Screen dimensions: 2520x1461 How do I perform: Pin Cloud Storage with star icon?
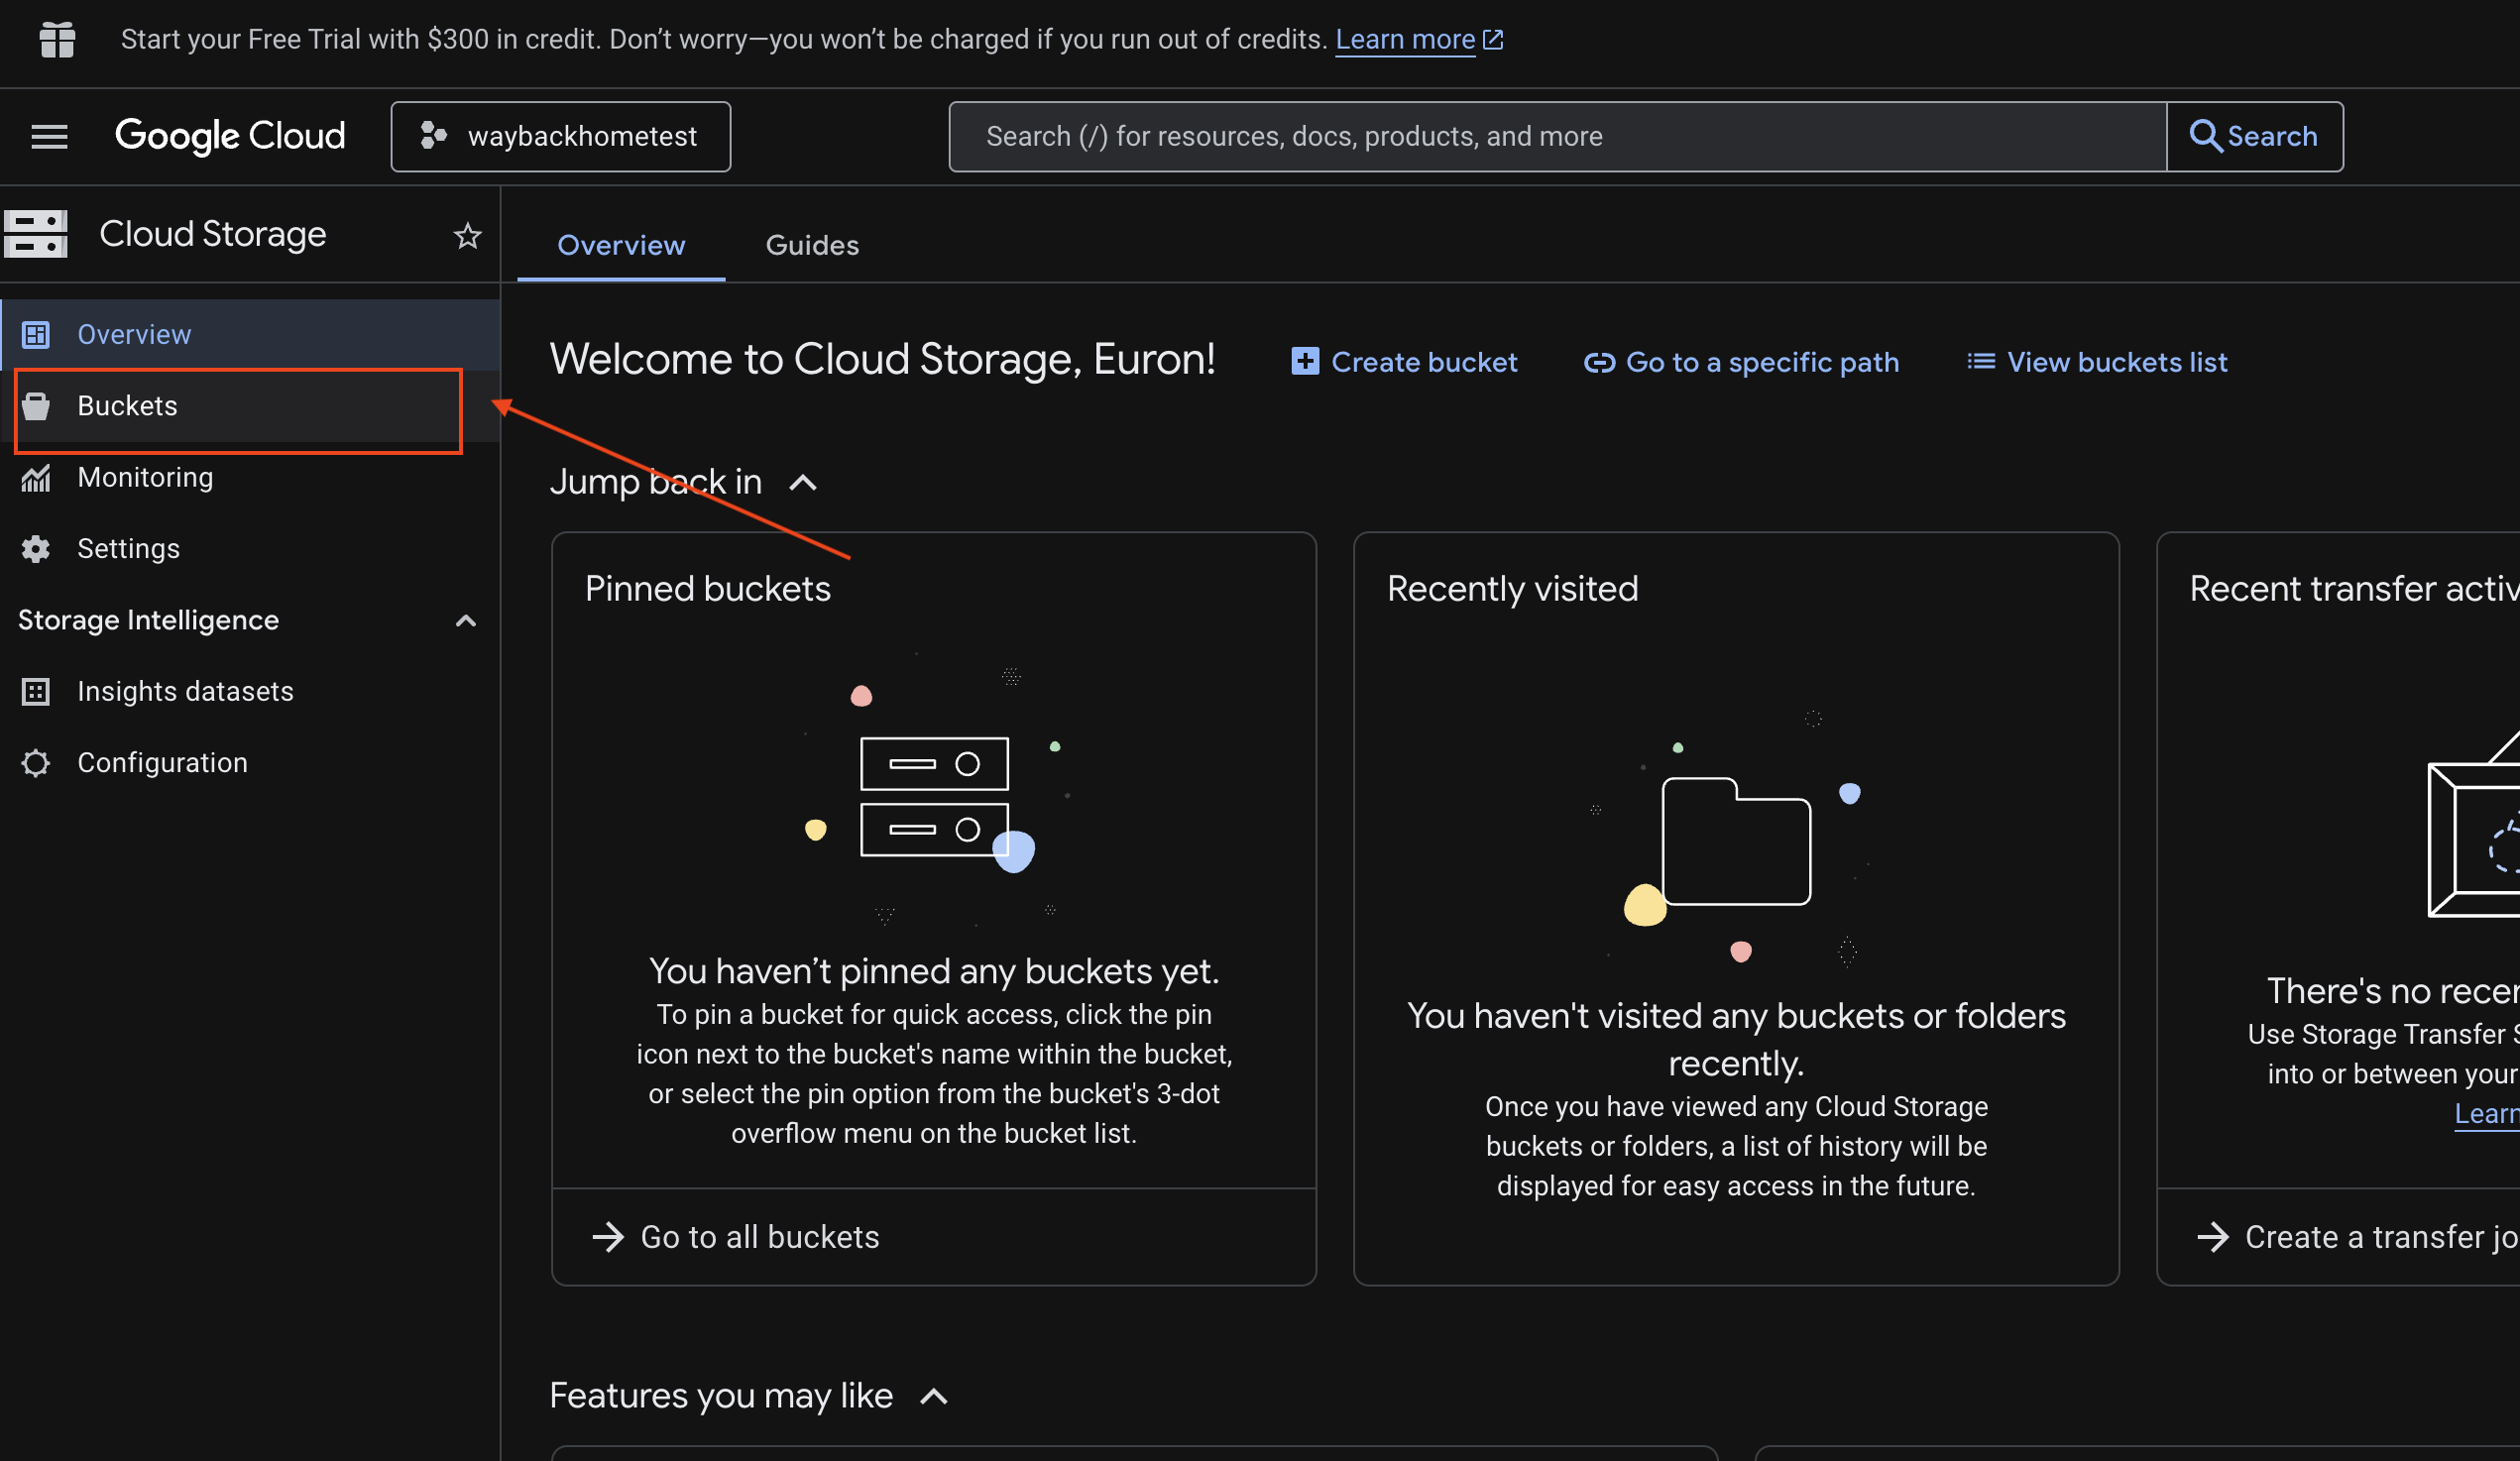[x=467, y=236]
